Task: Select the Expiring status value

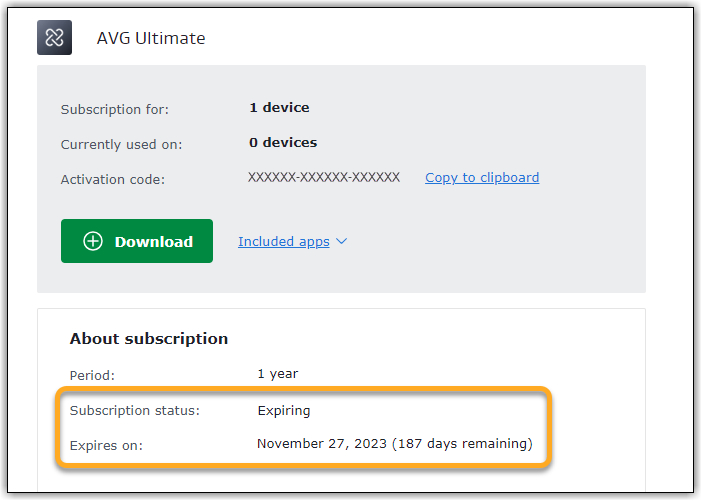Action: 283,411
